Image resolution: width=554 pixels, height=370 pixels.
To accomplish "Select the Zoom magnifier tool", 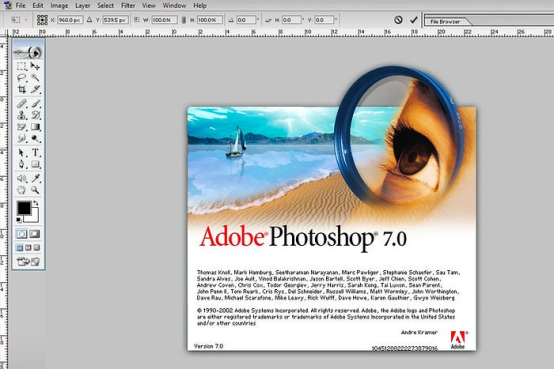I will [x=35, y=190].
